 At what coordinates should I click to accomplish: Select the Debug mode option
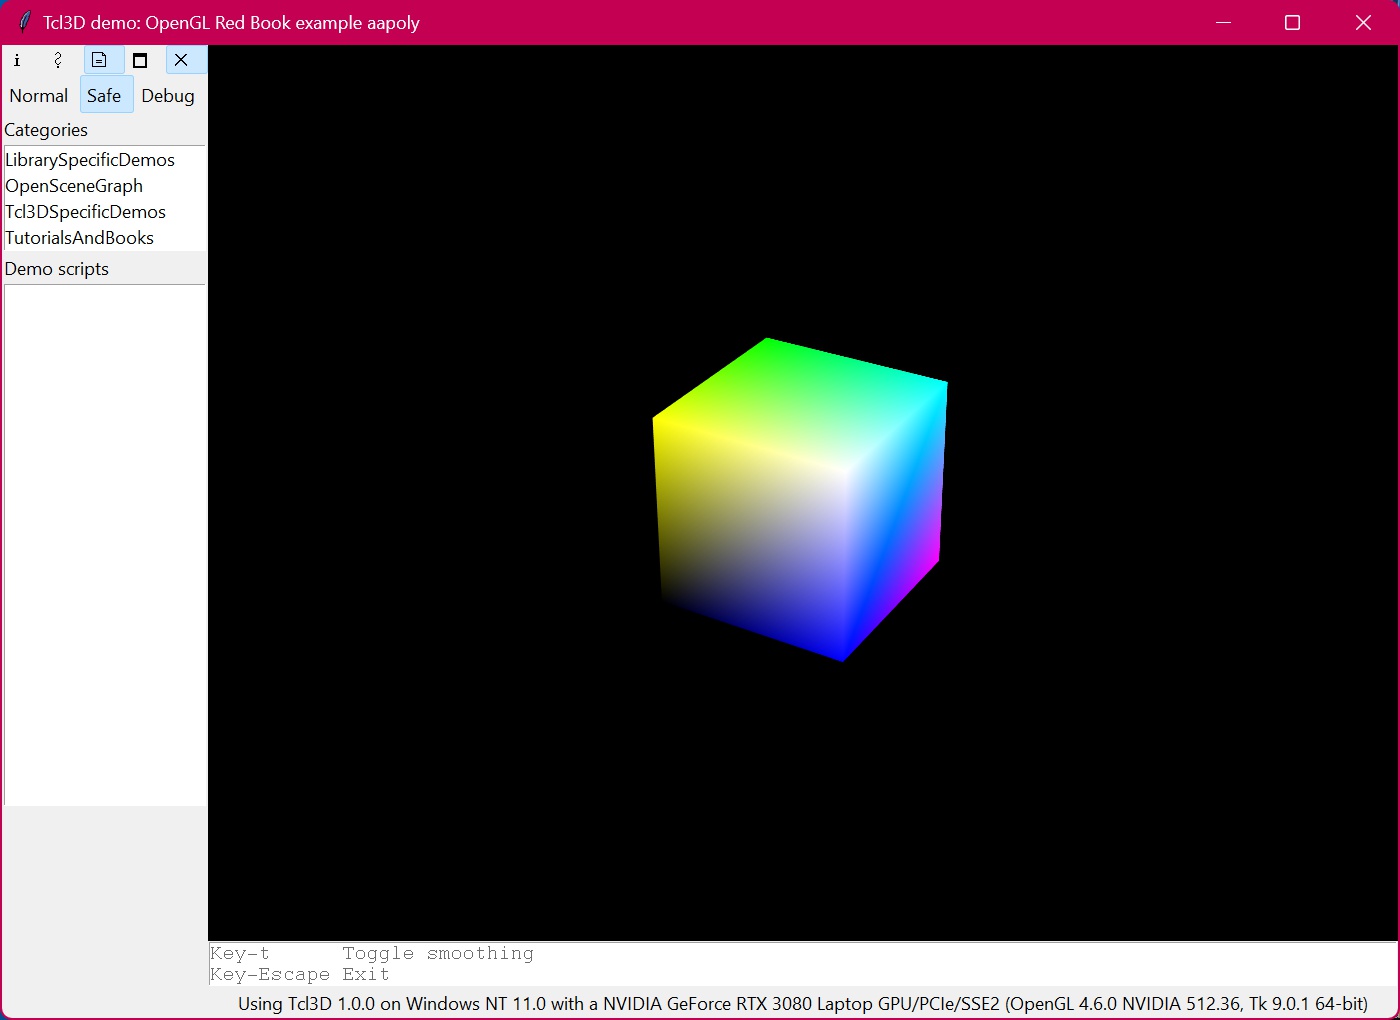(168, 96)
